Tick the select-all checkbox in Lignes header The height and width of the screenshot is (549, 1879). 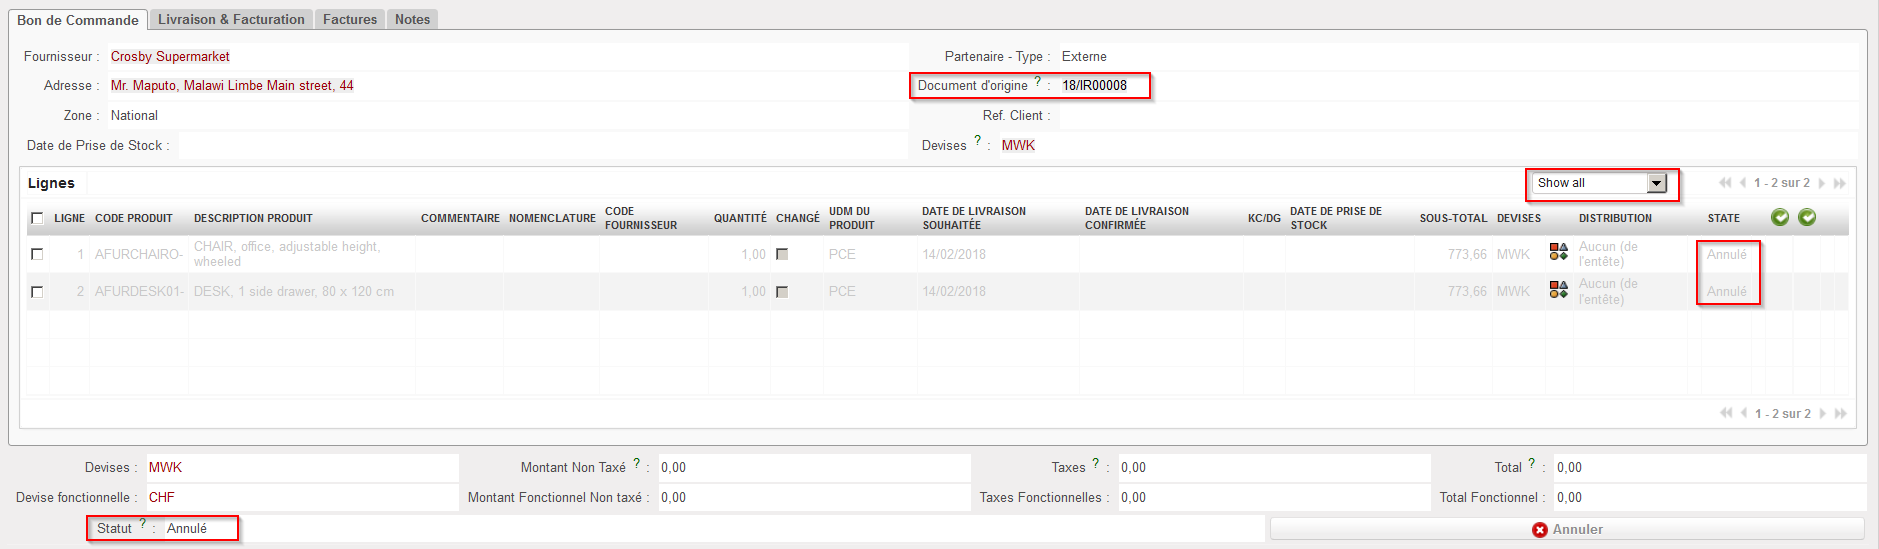pos(37,218)
